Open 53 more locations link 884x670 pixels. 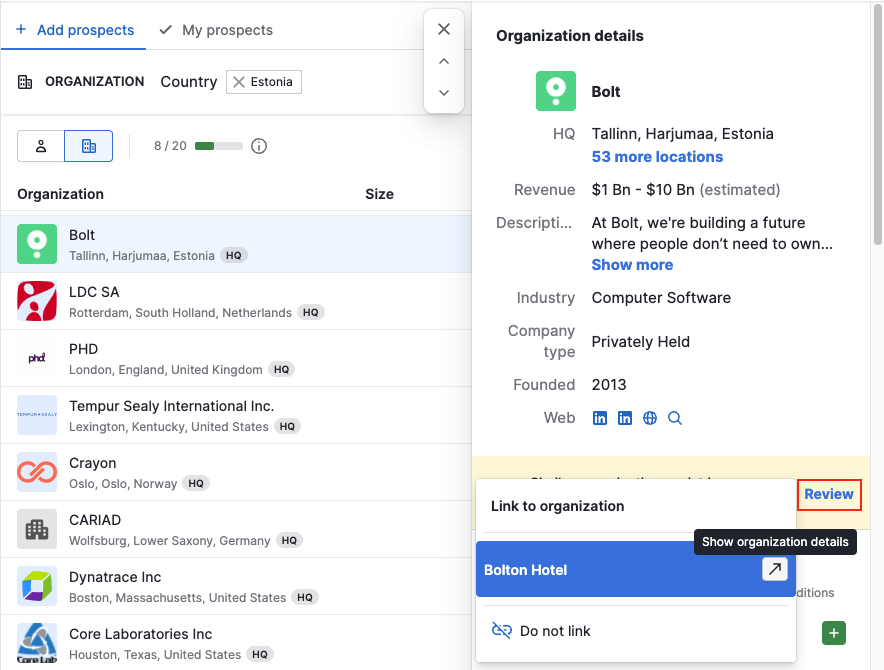point(657,157)
